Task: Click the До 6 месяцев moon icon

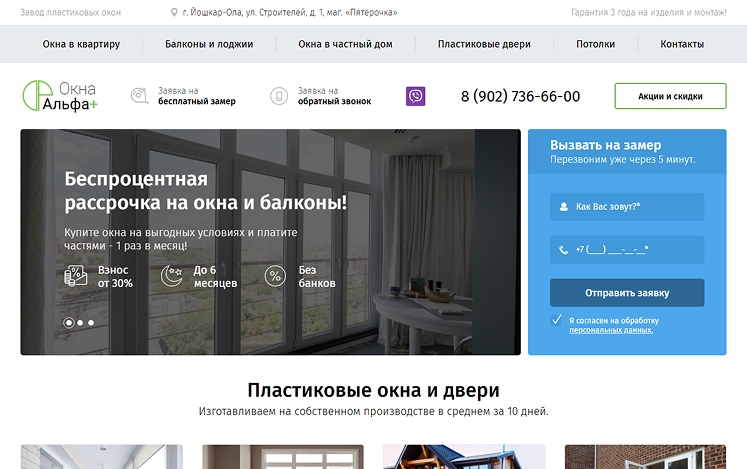Action: [x=172, y=276]
